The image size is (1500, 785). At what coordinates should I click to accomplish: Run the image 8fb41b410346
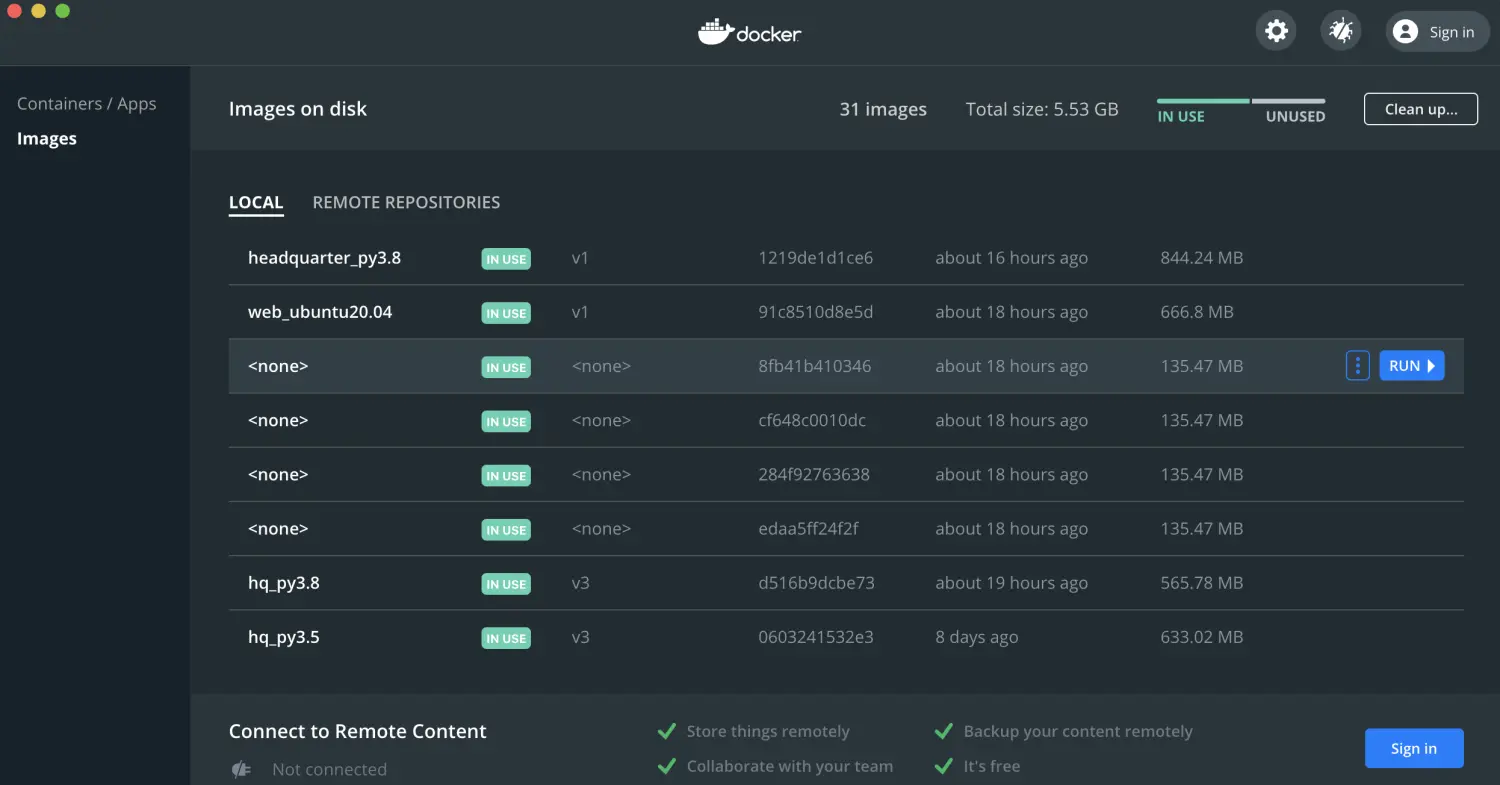click(x=1411, y=366)
